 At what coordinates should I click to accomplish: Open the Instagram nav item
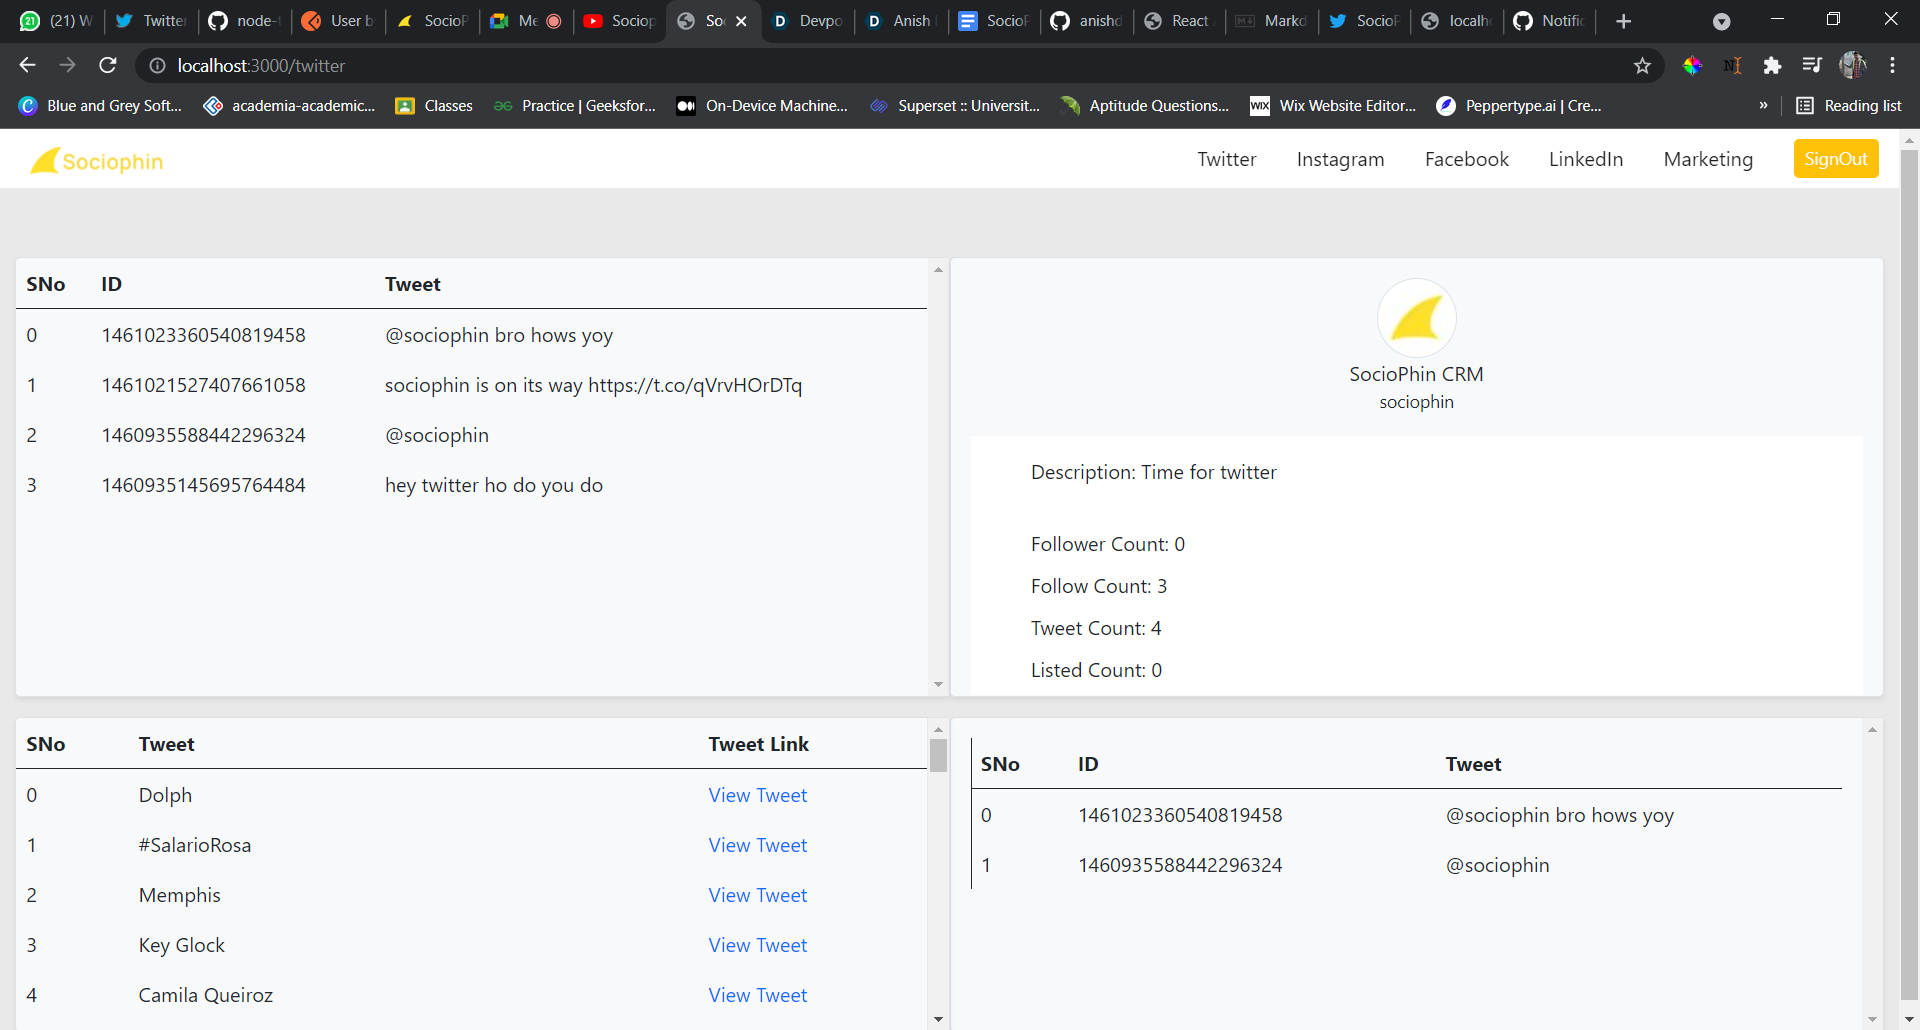(1340, 159)
